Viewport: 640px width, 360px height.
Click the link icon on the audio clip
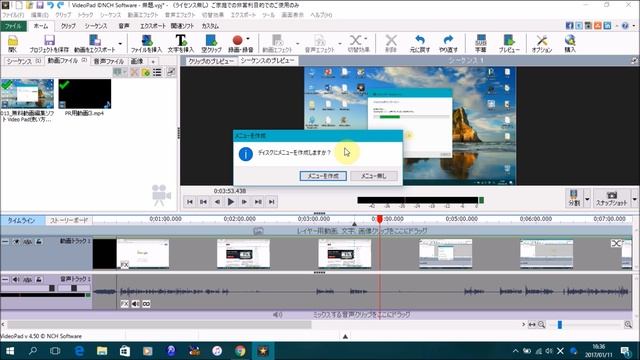click(146, 304)
